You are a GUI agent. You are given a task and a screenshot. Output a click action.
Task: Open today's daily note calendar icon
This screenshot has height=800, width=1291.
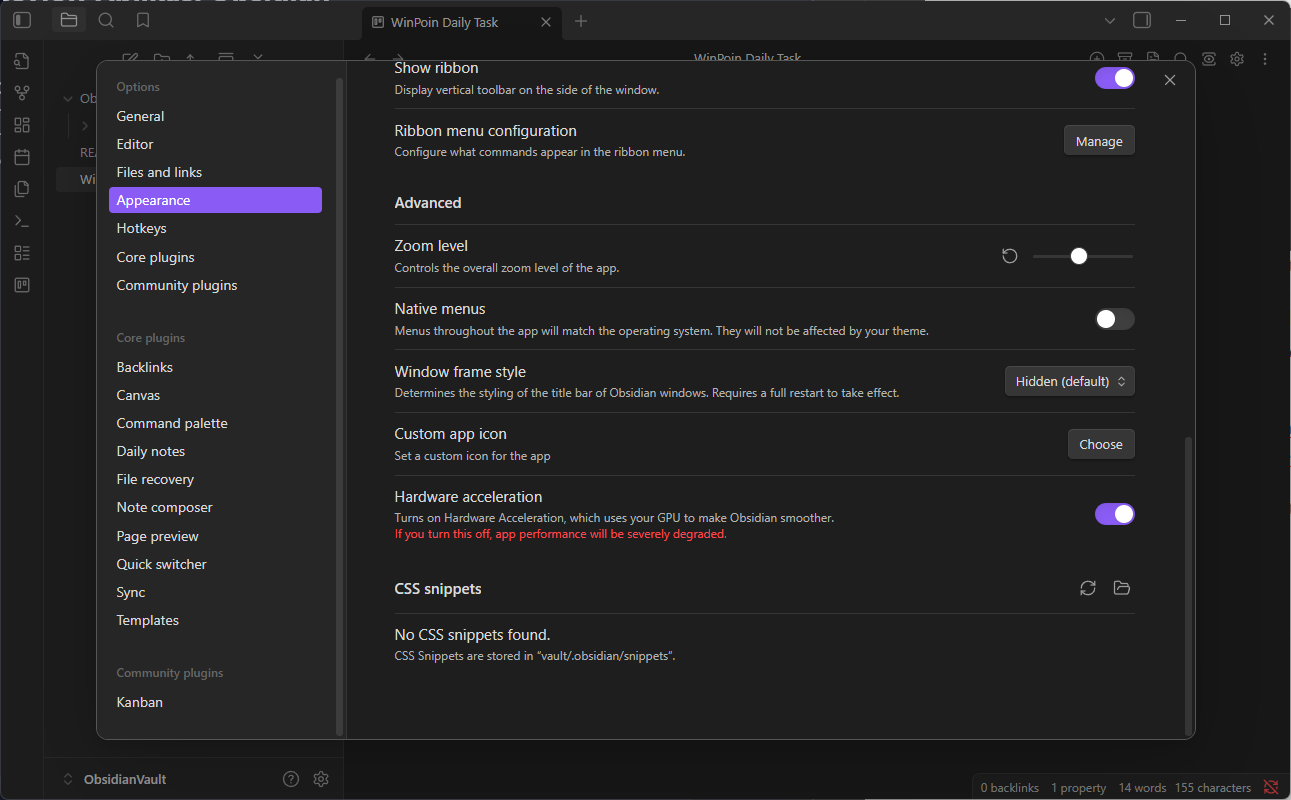pyautogui.click(x=22, y=157)
